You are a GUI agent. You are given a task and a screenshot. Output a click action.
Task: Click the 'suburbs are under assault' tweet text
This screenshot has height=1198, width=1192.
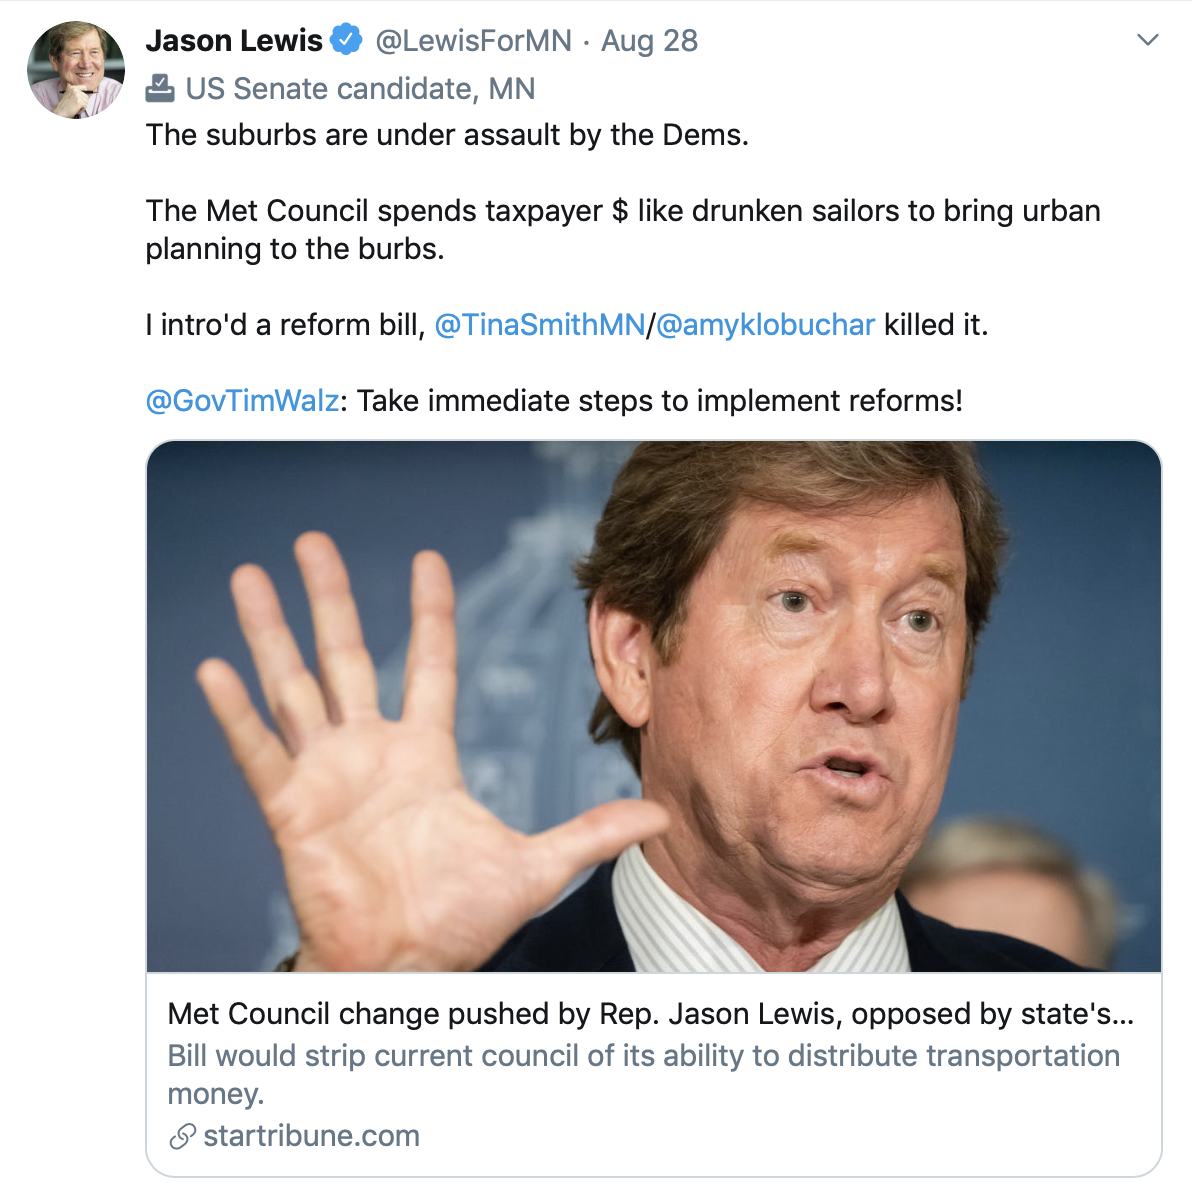pos(447,135)
